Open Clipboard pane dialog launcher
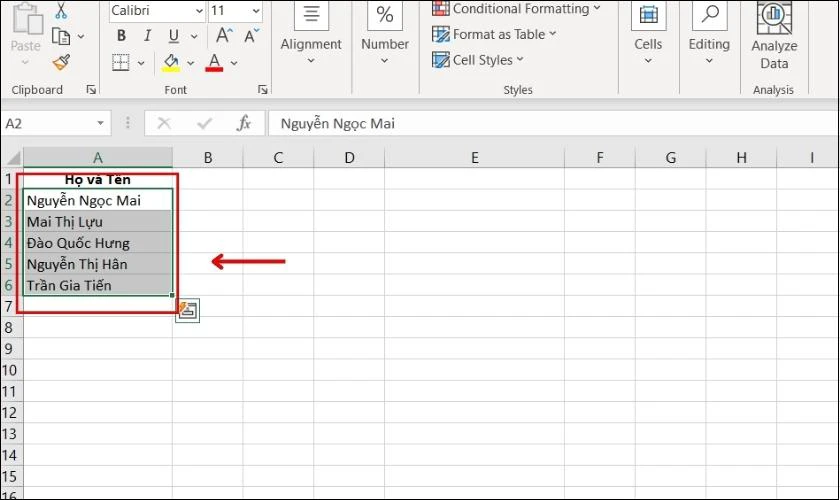 tap(92, 89)
